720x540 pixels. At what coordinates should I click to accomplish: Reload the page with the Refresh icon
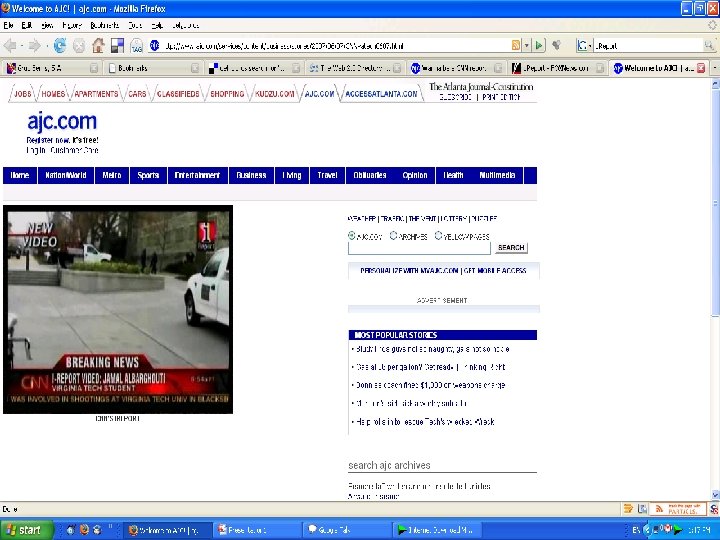[x=60, y=45]
